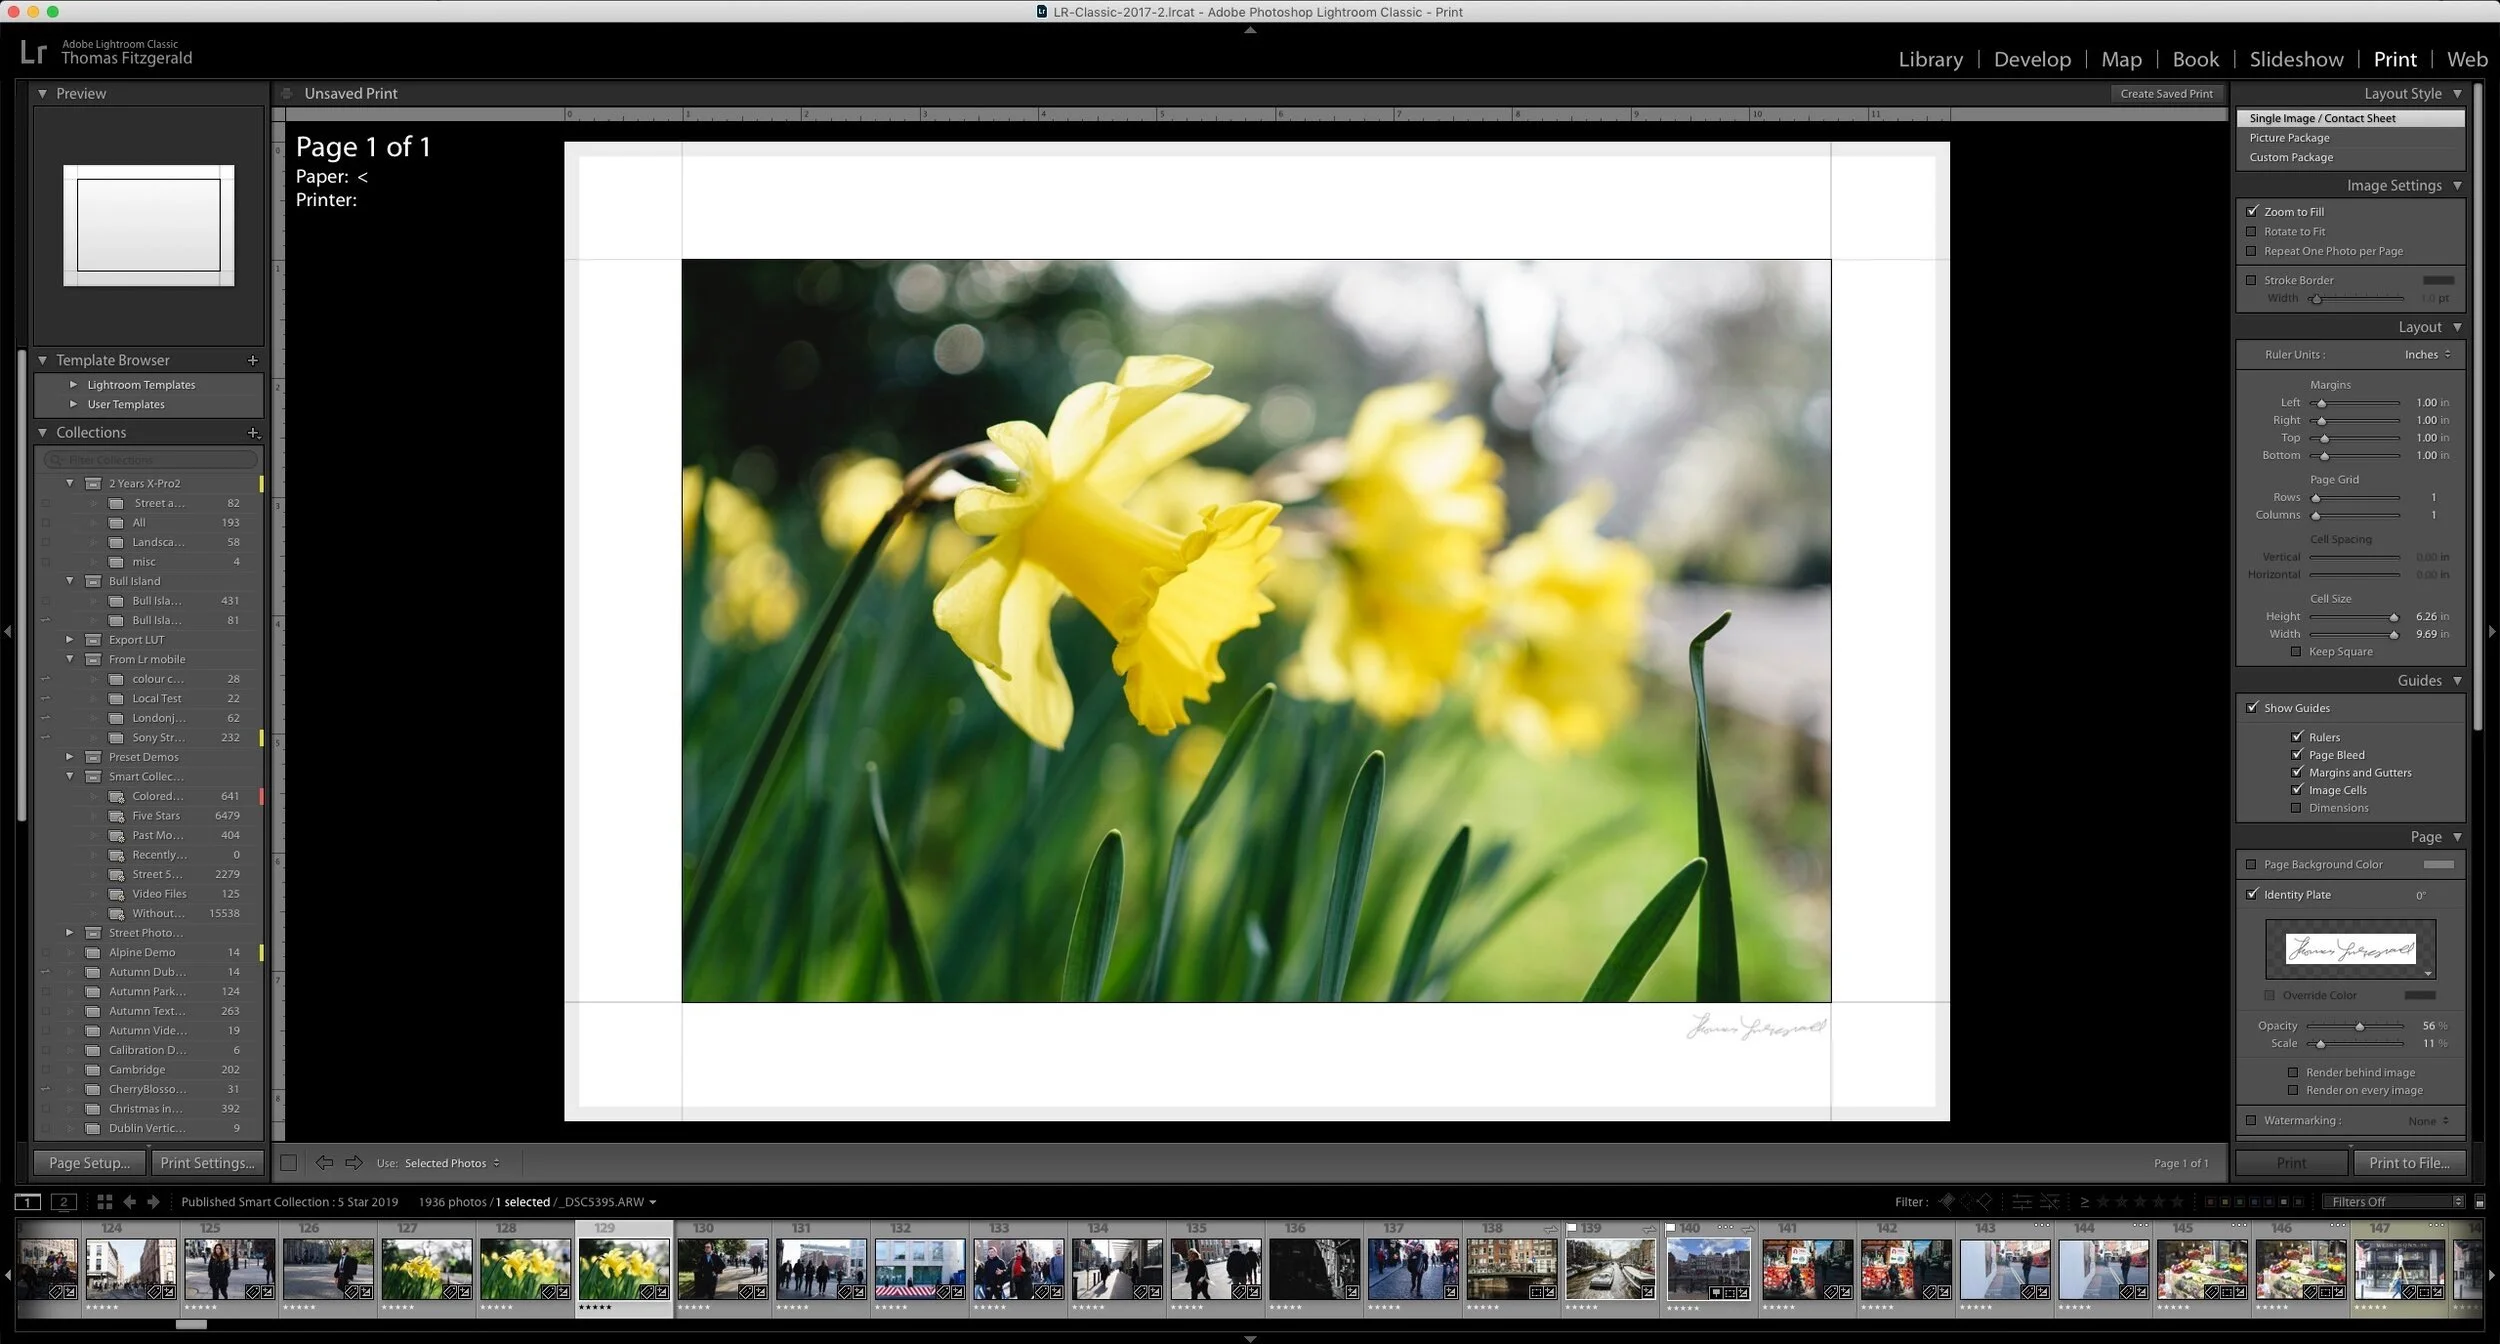Turn off Identity Plate checkbox
Image resolution: width=2500 pixels, height=1344 pixels.
(x=2252, y=894)
